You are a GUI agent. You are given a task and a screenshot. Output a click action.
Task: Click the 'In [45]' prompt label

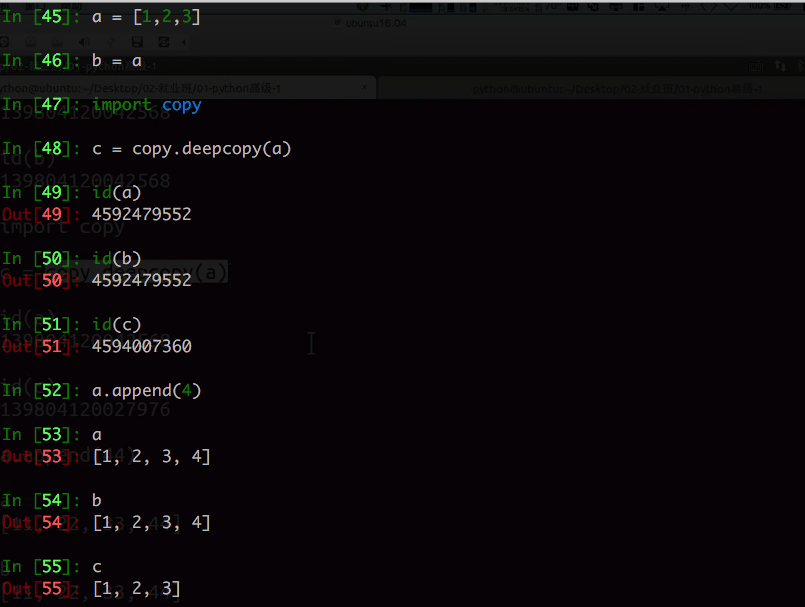(x=41, y=17)
